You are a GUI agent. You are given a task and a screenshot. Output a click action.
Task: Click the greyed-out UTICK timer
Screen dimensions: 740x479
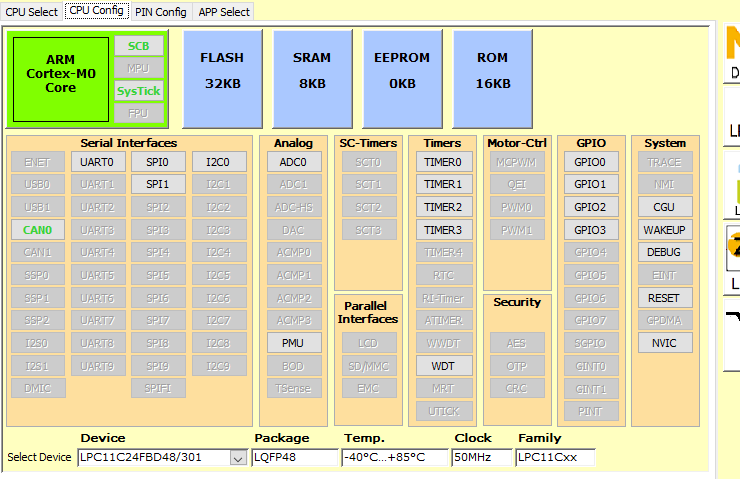click(444, 411)
